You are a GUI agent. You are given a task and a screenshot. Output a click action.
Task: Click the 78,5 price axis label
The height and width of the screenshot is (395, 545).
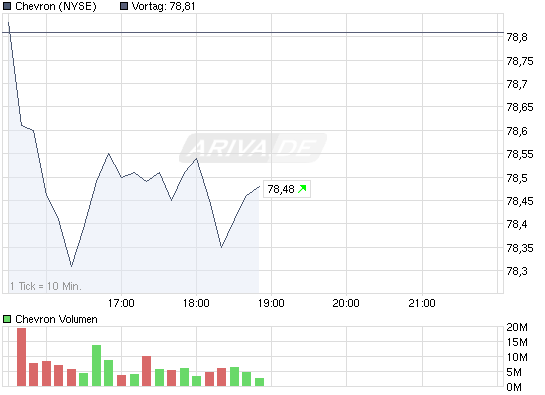pos(517,178)
